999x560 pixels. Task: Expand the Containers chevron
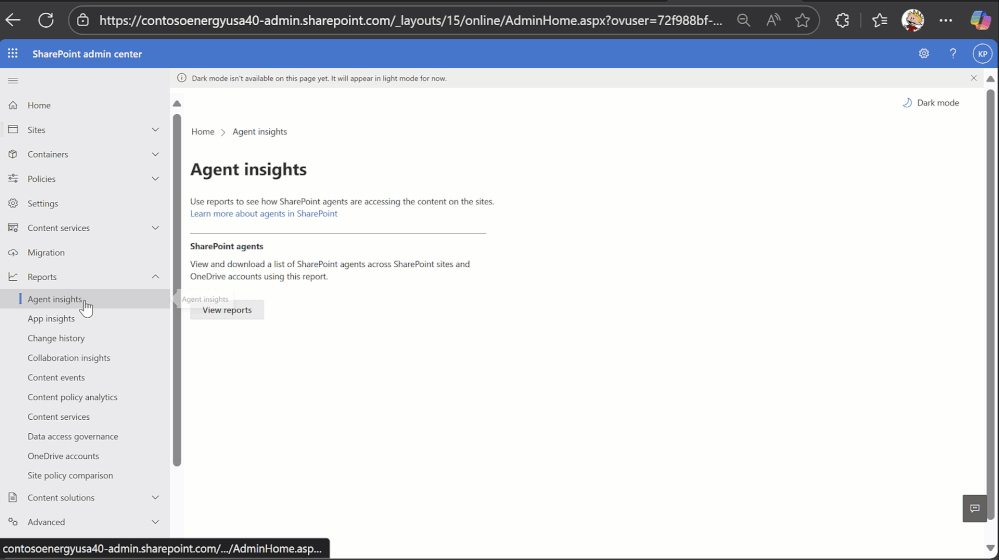click(x=155, y=154)
